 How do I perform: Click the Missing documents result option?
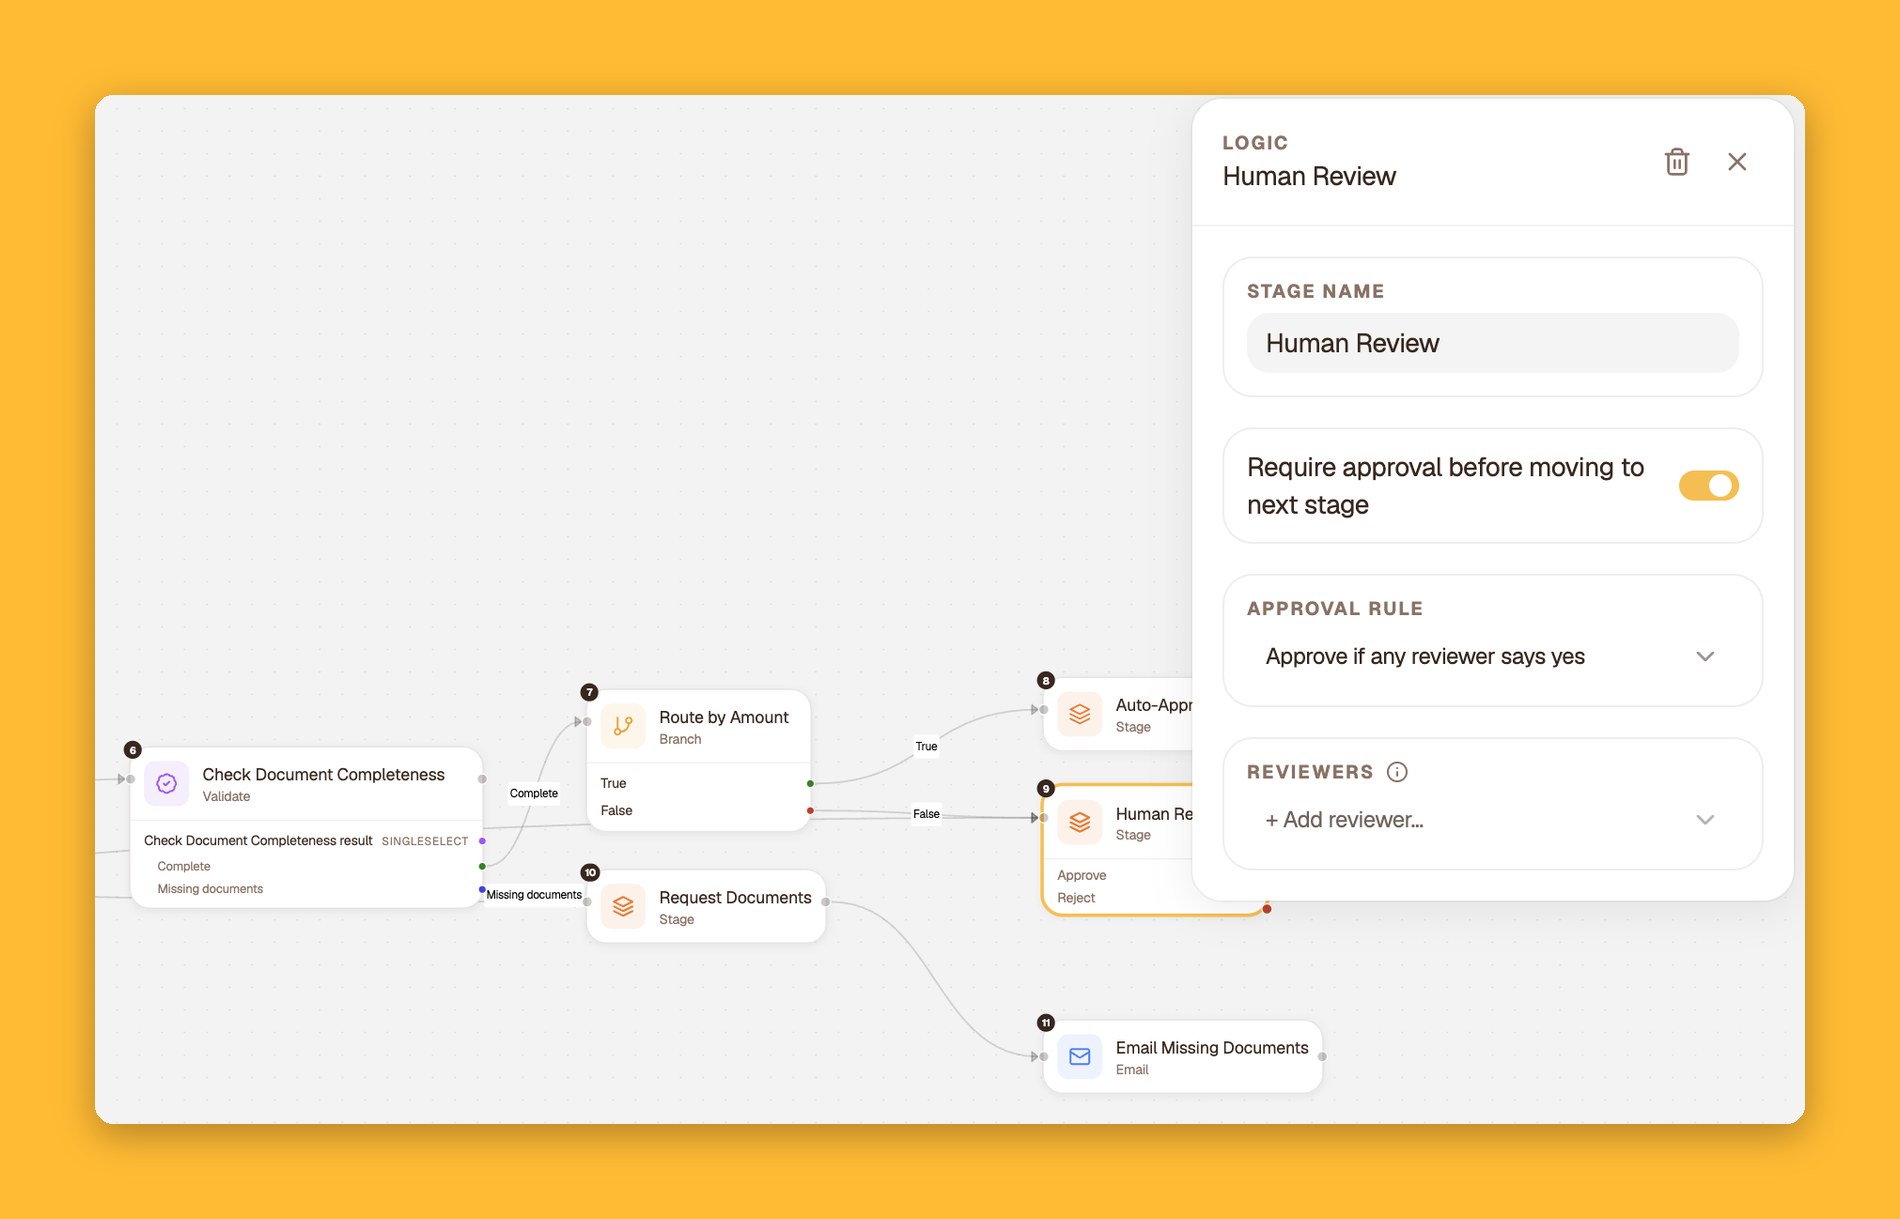coord(210,889)
